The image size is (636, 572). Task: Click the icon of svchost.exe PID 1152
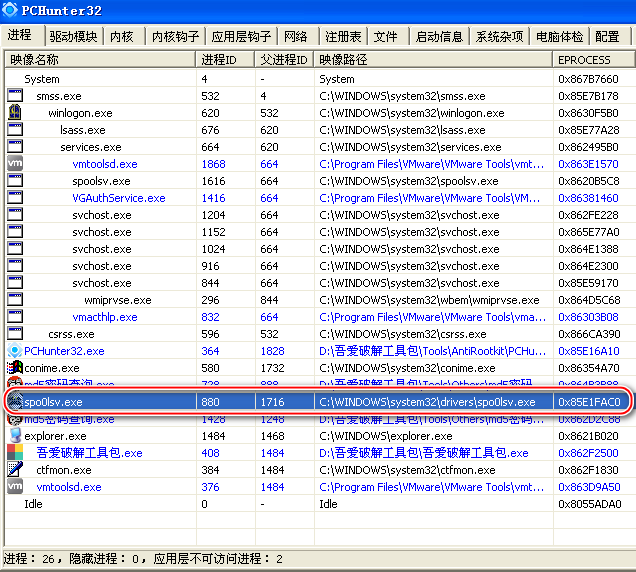pyautogui.click(x=15, y=232)
